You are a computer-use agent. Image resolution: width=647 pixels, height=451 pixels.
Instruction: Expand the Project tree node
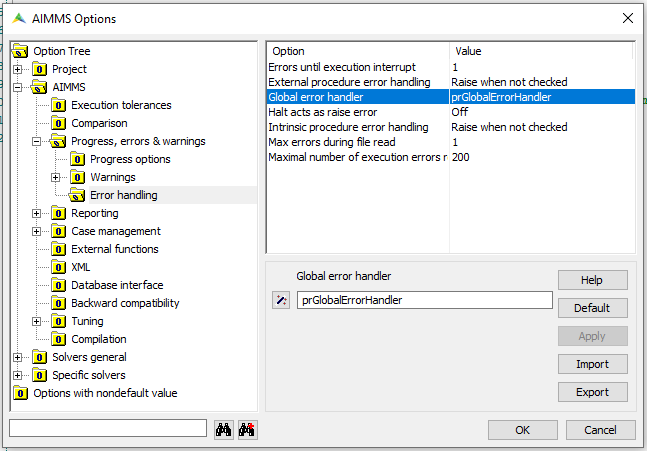click(17, 69)
